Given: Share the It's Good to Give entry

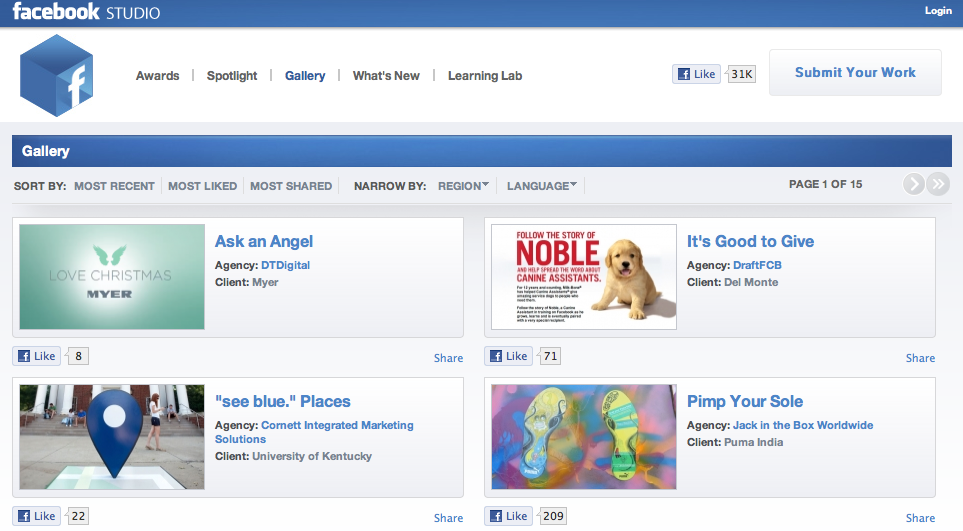Looking at the screenshot, I should [920, 358].
